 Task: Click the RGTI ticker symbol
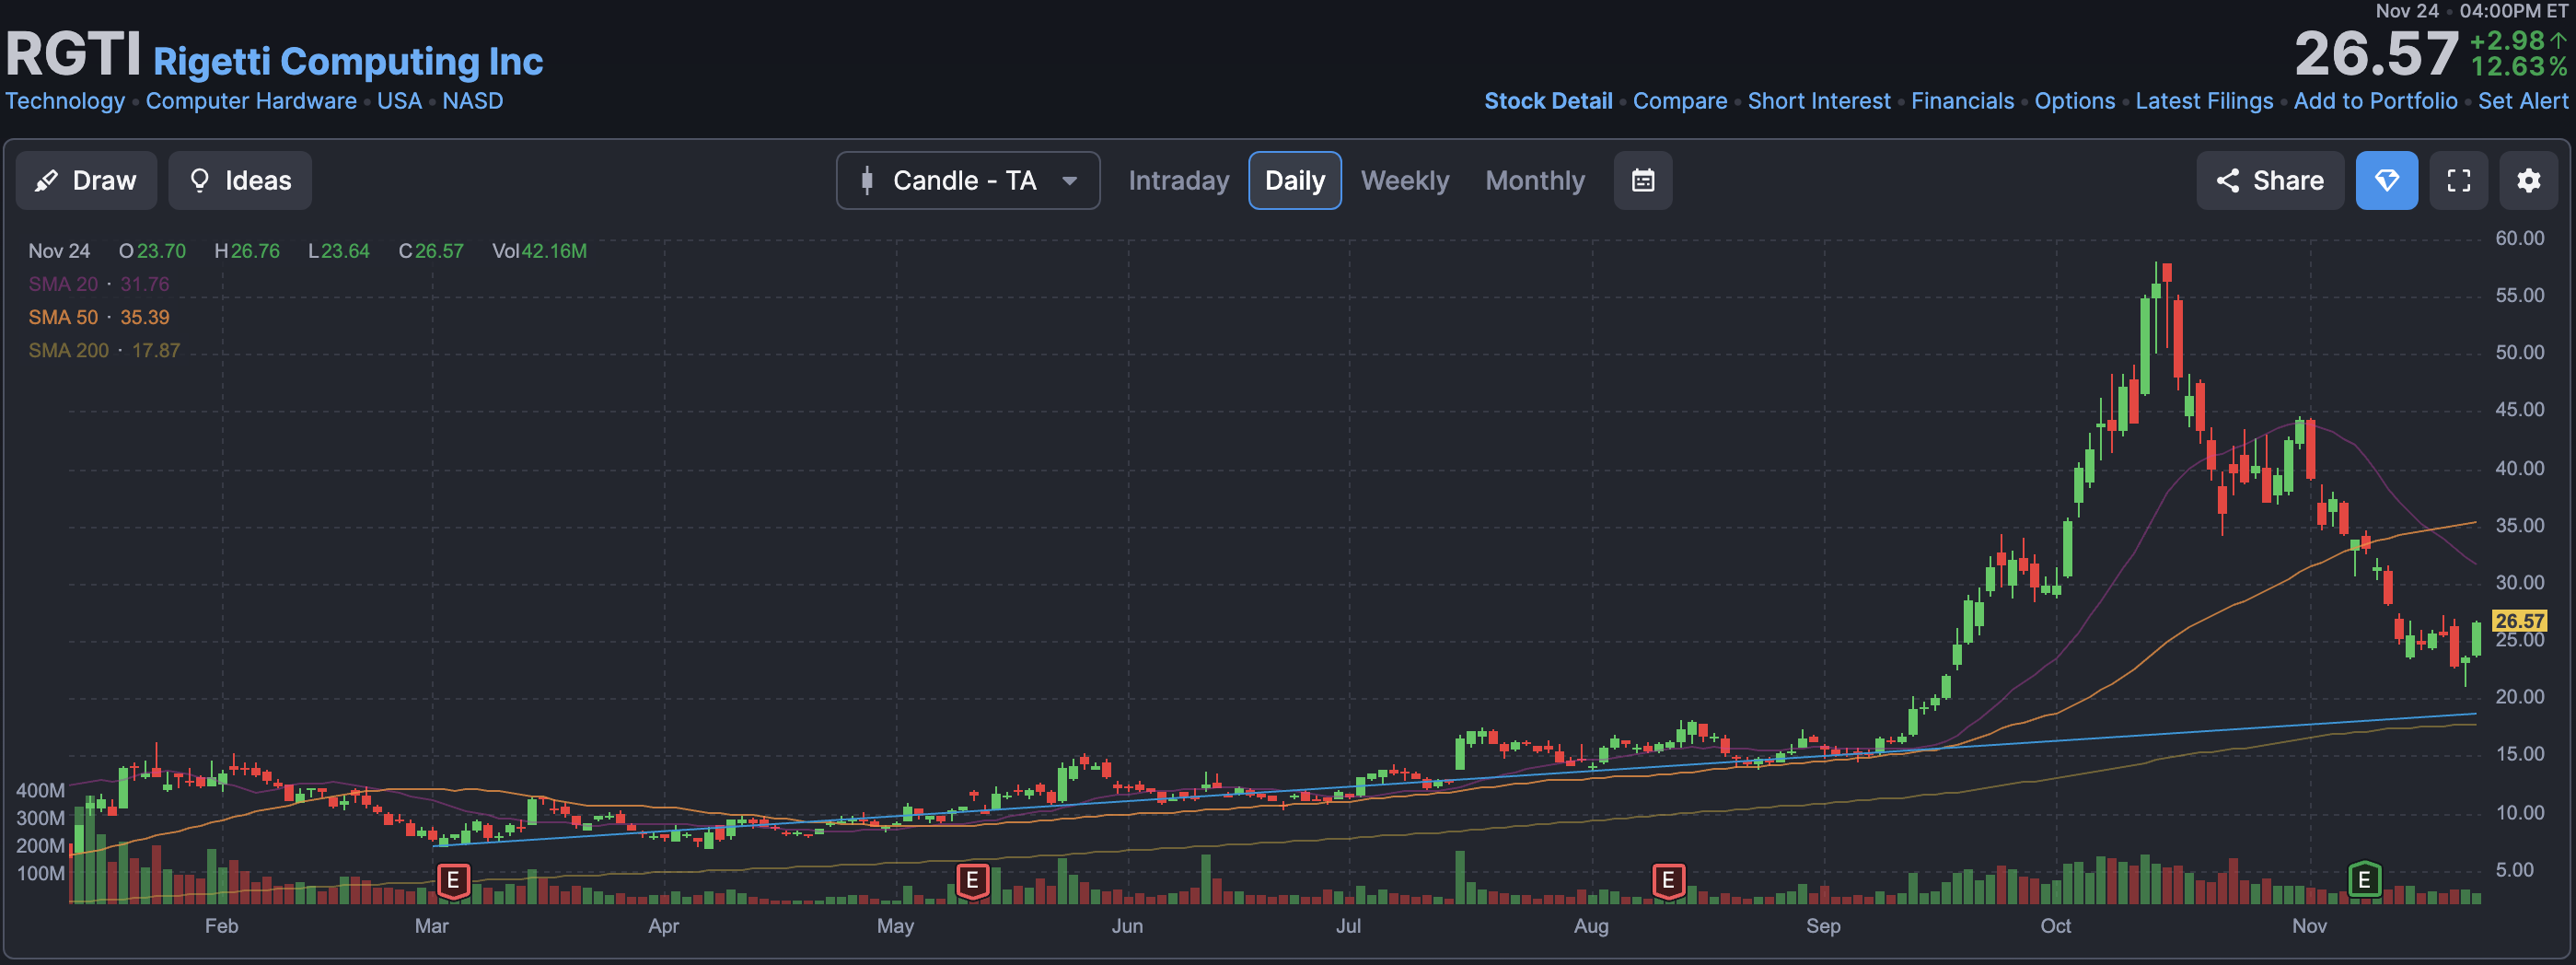point(73,54)
